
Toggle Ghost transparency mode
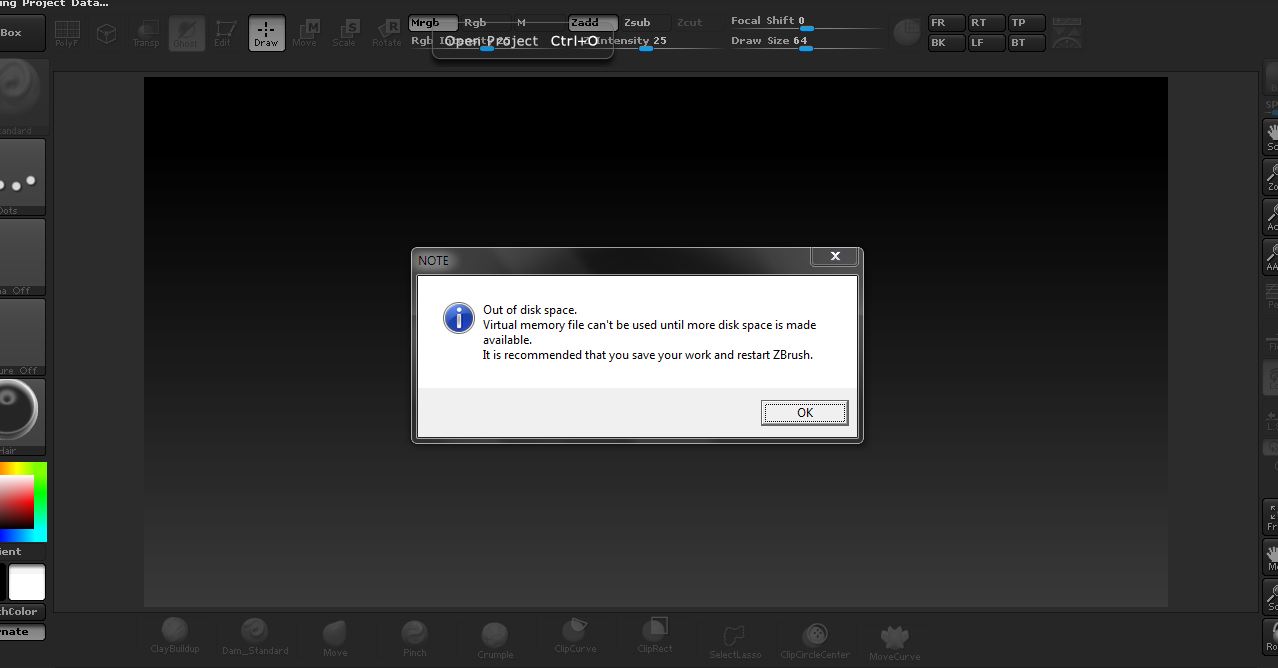[x=186, y=34]
